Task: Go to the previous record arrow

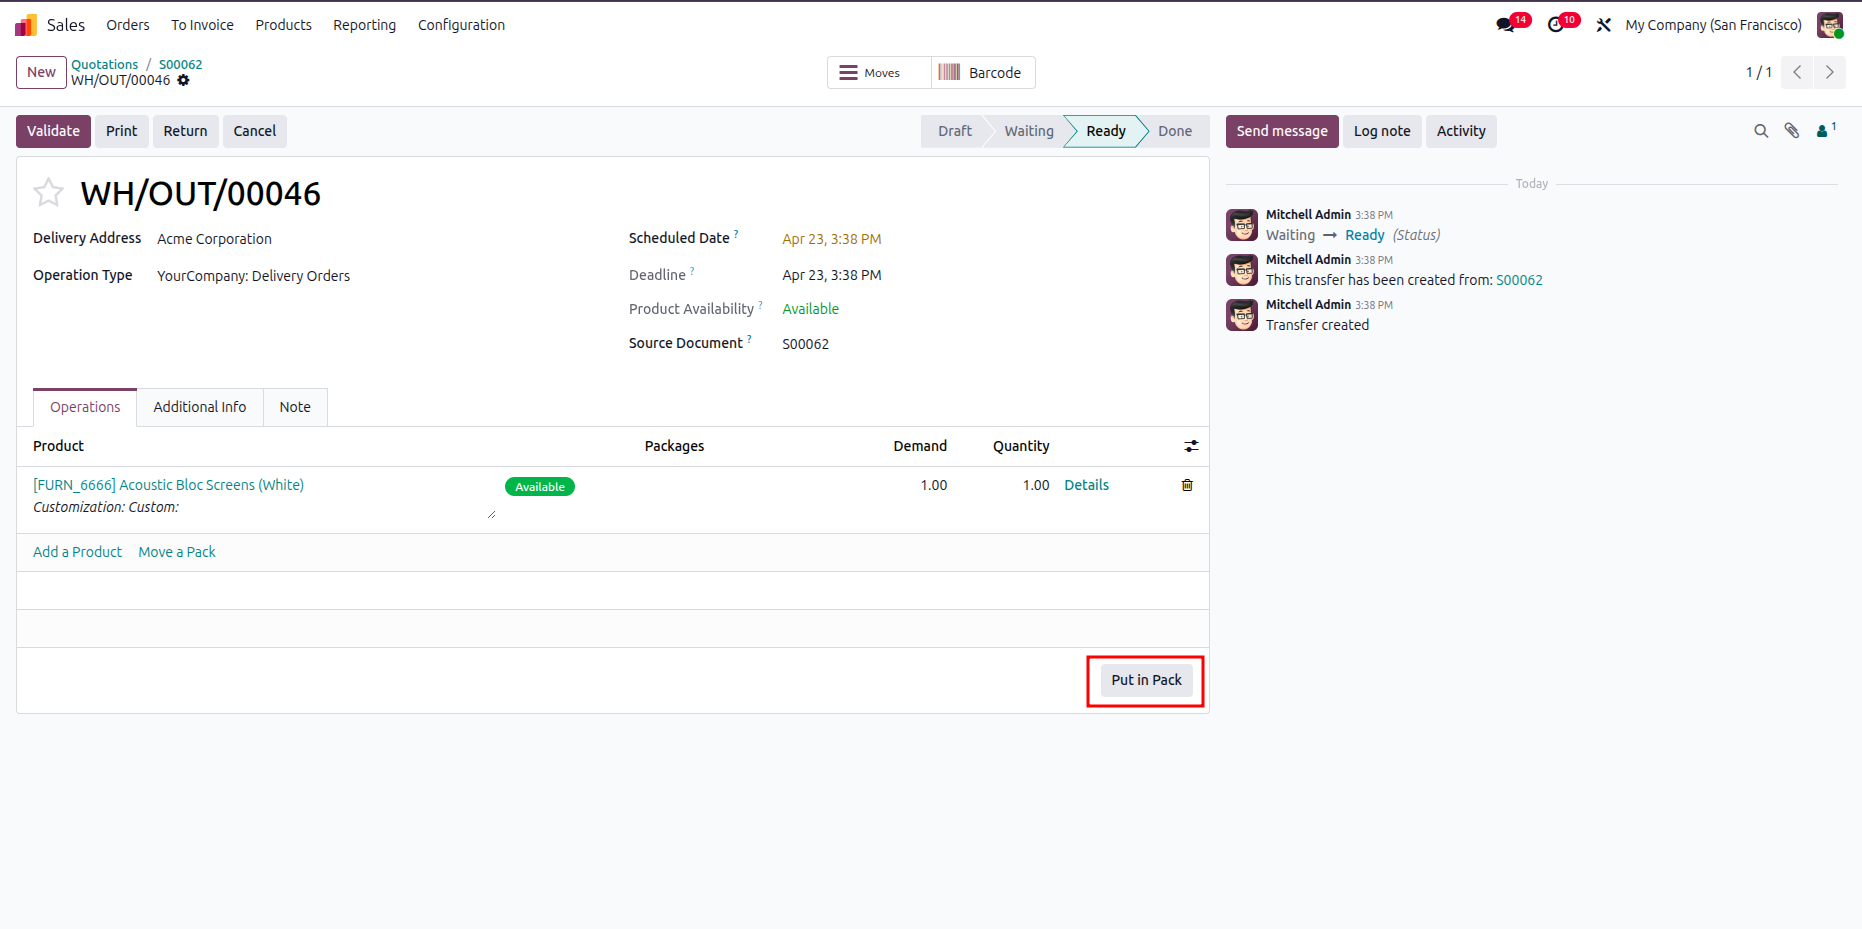Action: (1797, 72)
